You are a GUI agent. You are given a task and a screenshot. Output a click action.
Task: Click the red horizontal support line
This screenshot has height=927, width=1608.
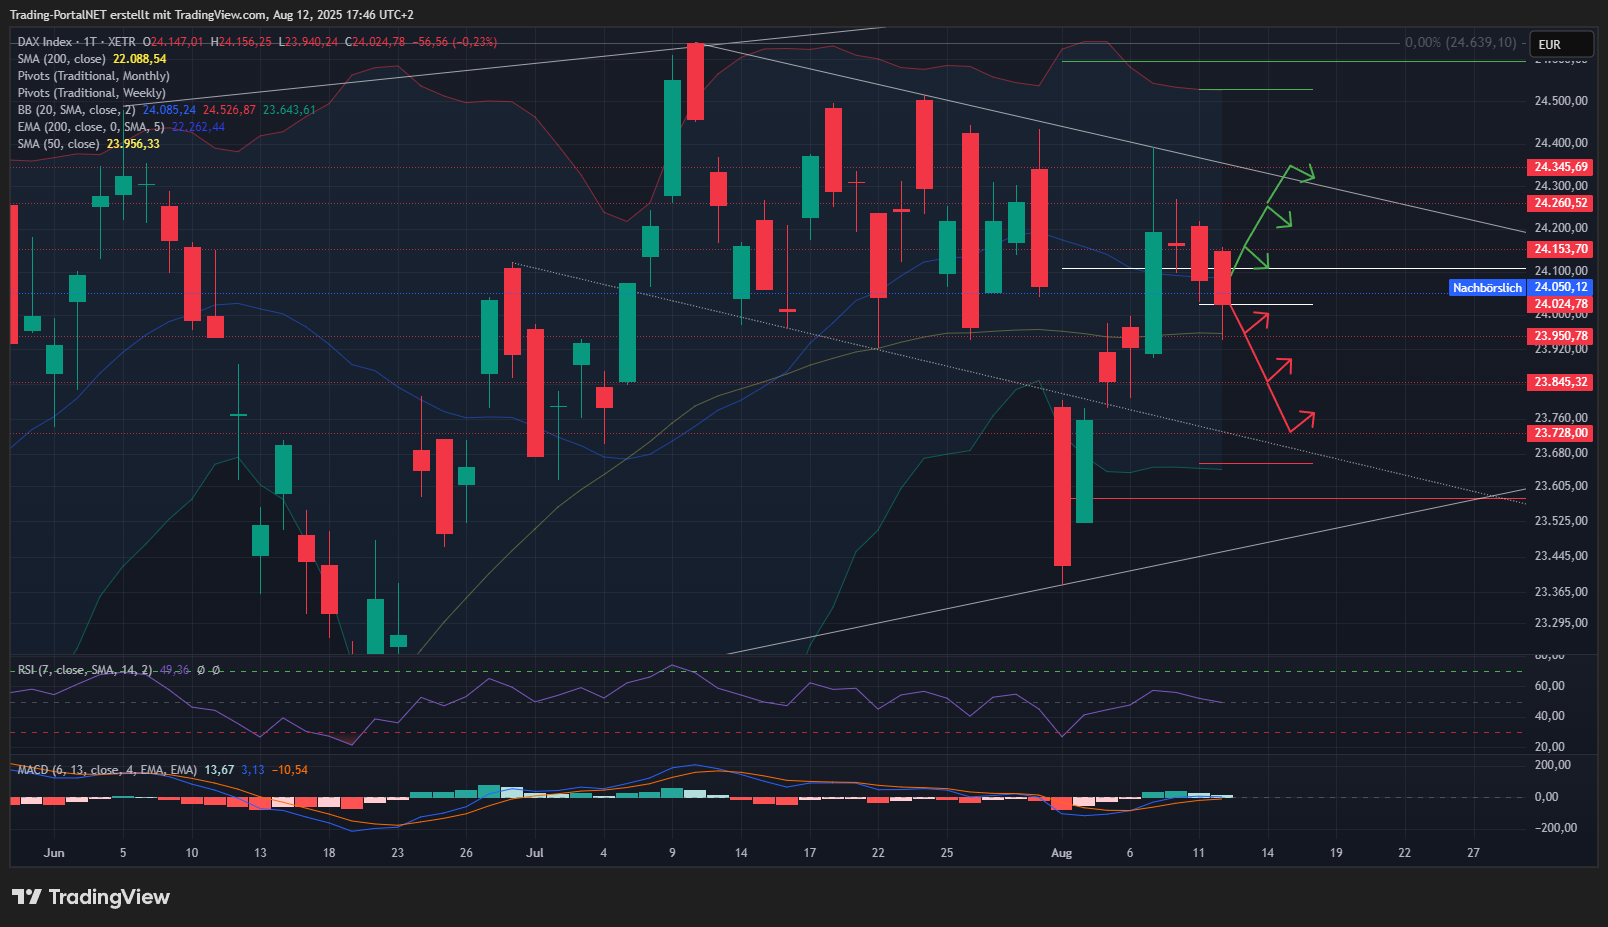click(1300, 498)
